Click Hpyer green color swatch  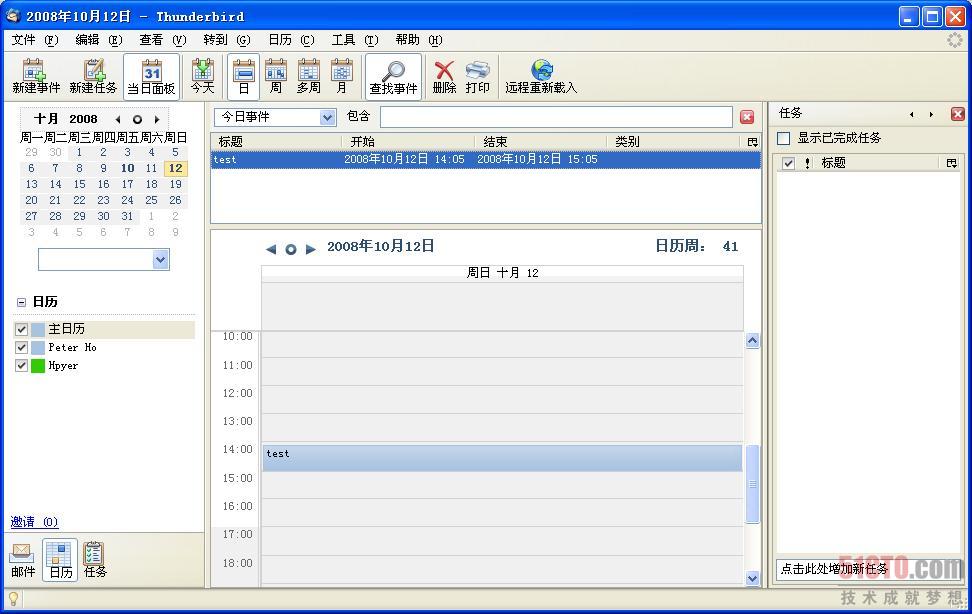coord(38,365)
